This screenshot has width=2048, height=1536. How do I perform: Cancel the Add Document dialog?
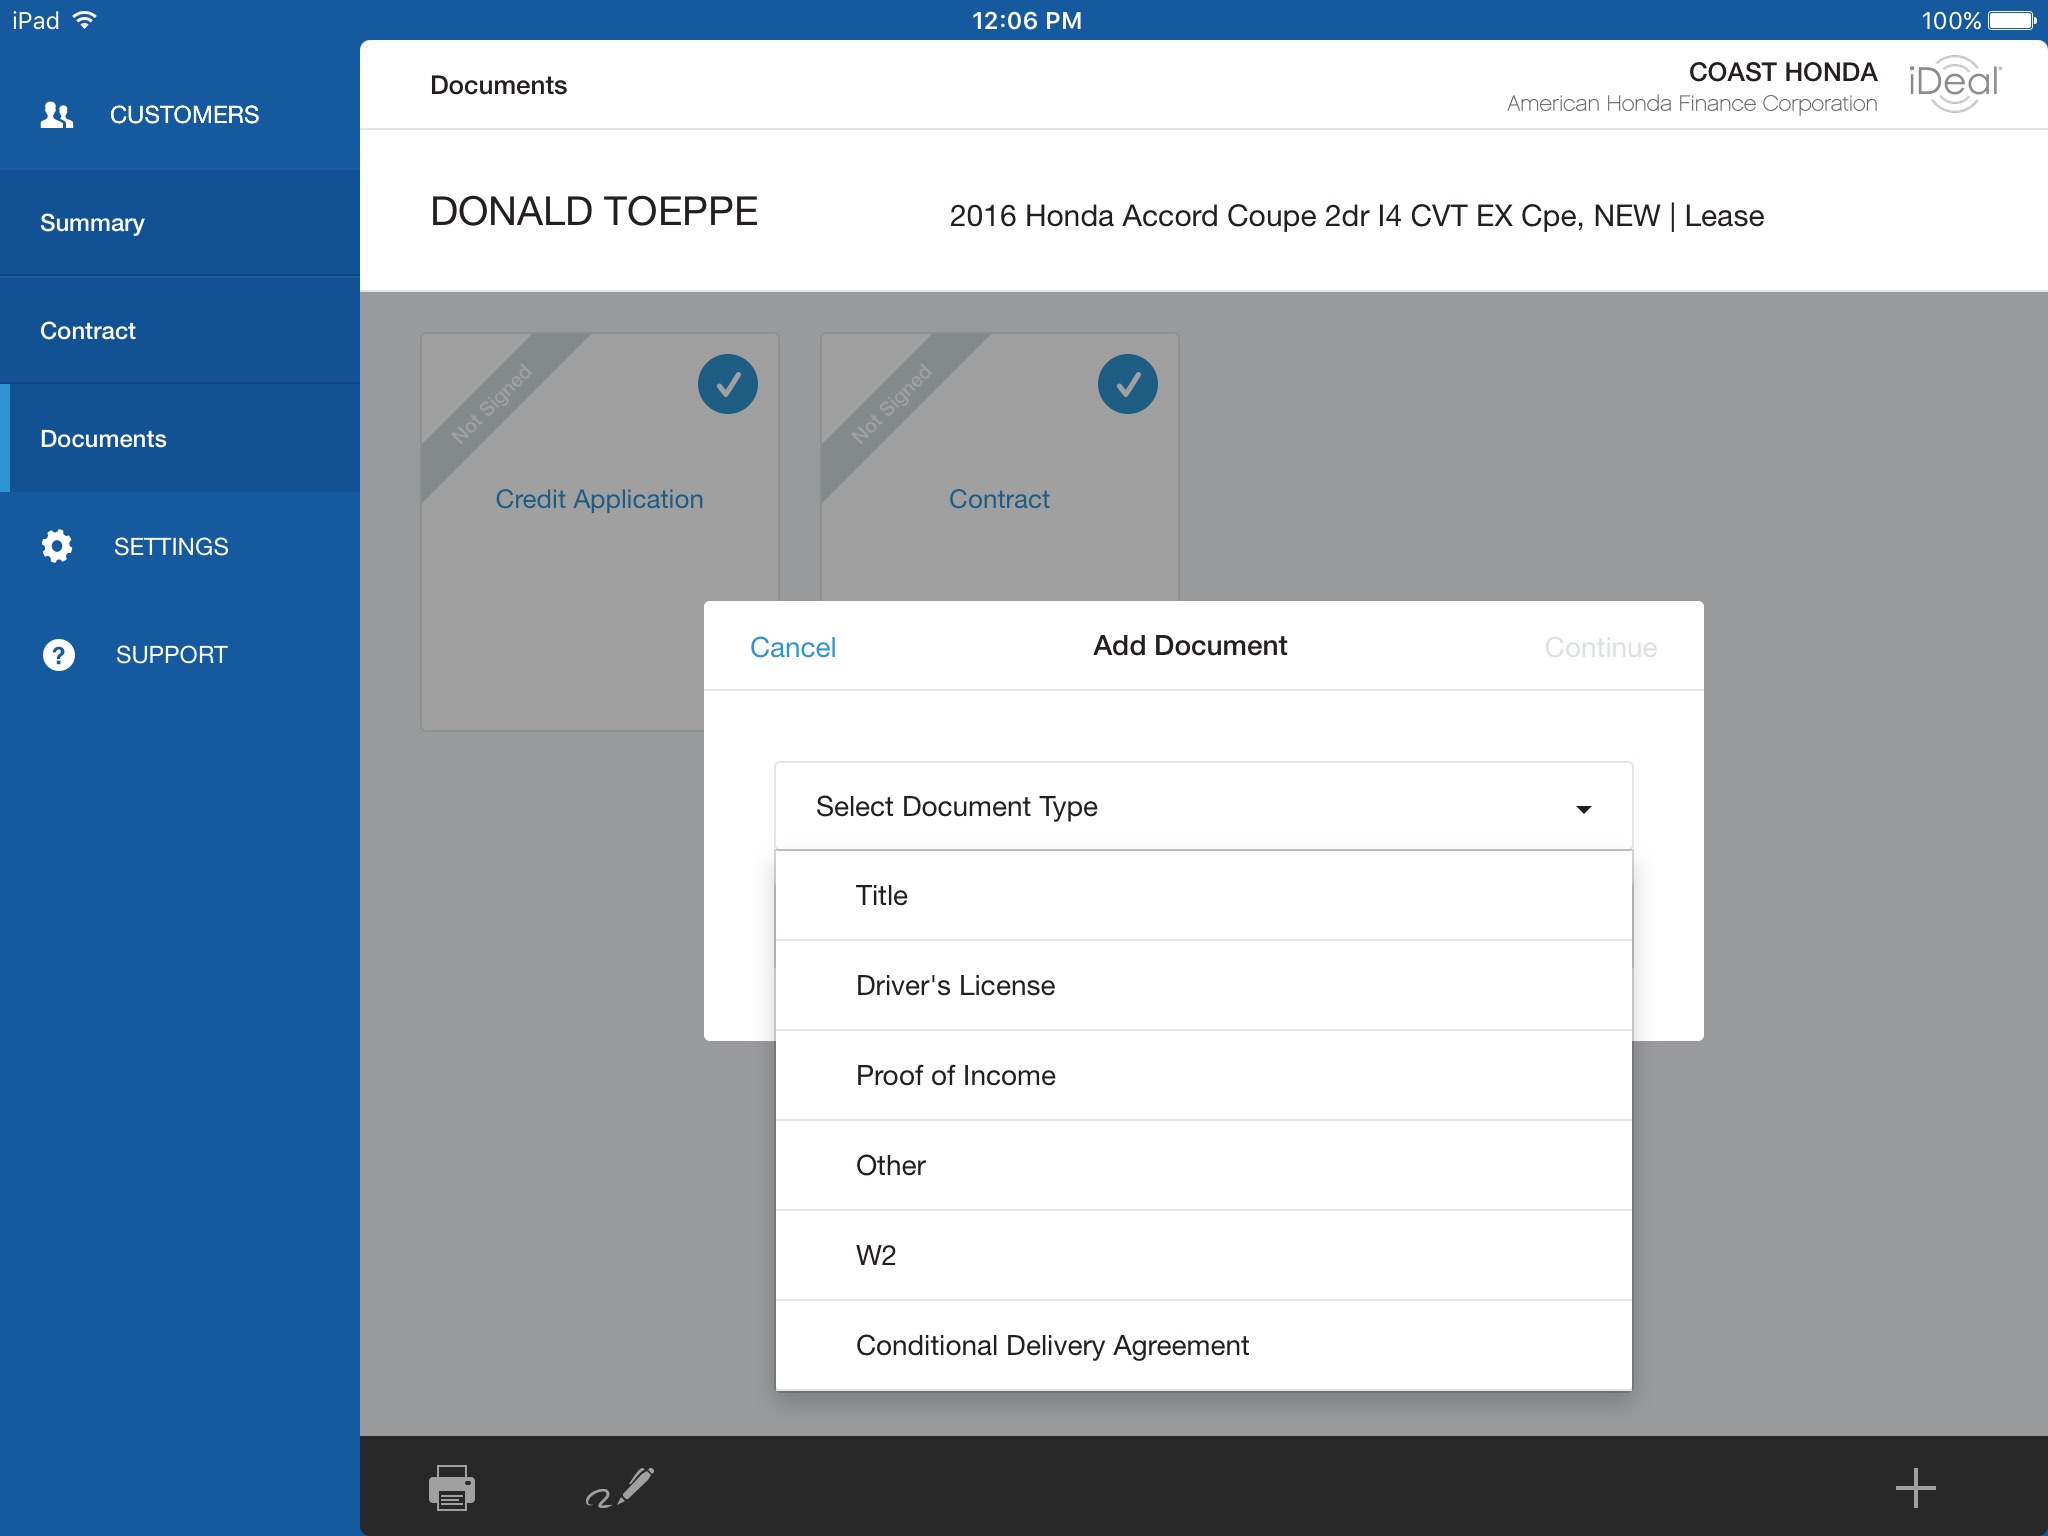pyautogui.click(x=792, y=647)
